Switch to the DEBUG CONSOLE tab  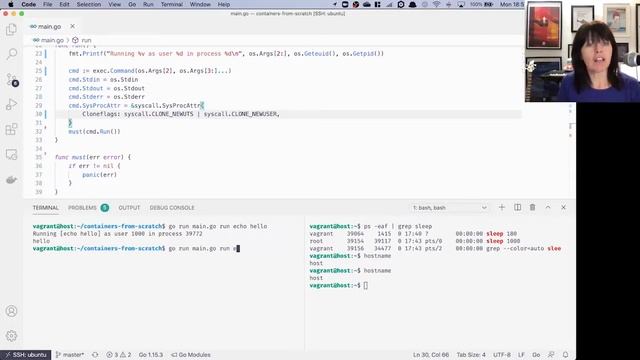pyautogui.click(x=172, y=208)
